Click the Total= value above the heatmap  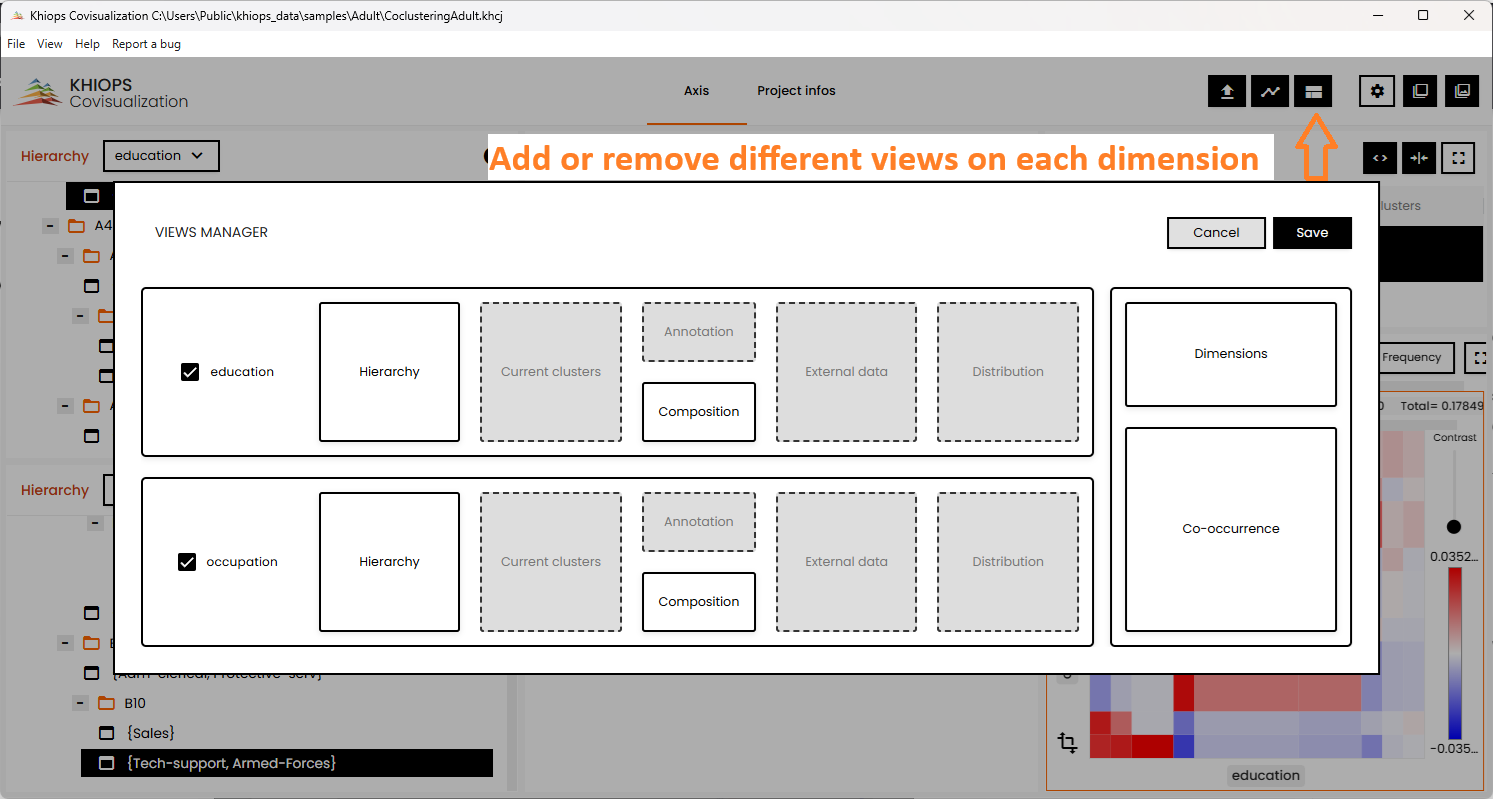click(1441, 406)
